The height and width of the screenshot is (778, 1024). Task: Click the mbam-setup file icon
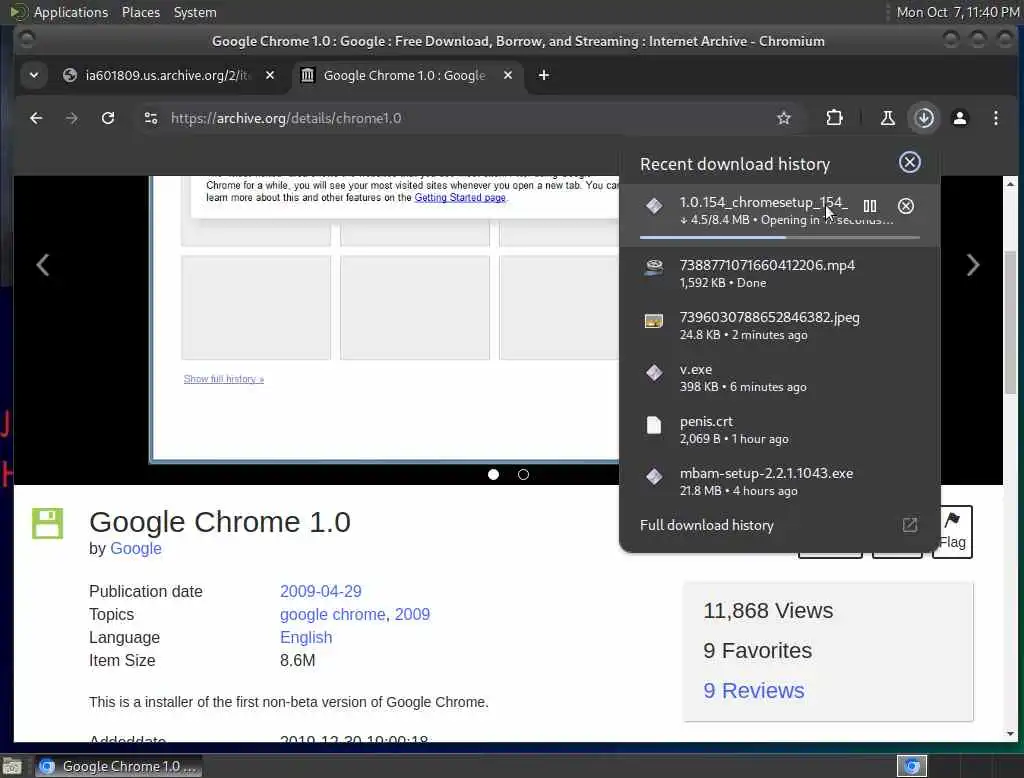click(x=654, y=476)
